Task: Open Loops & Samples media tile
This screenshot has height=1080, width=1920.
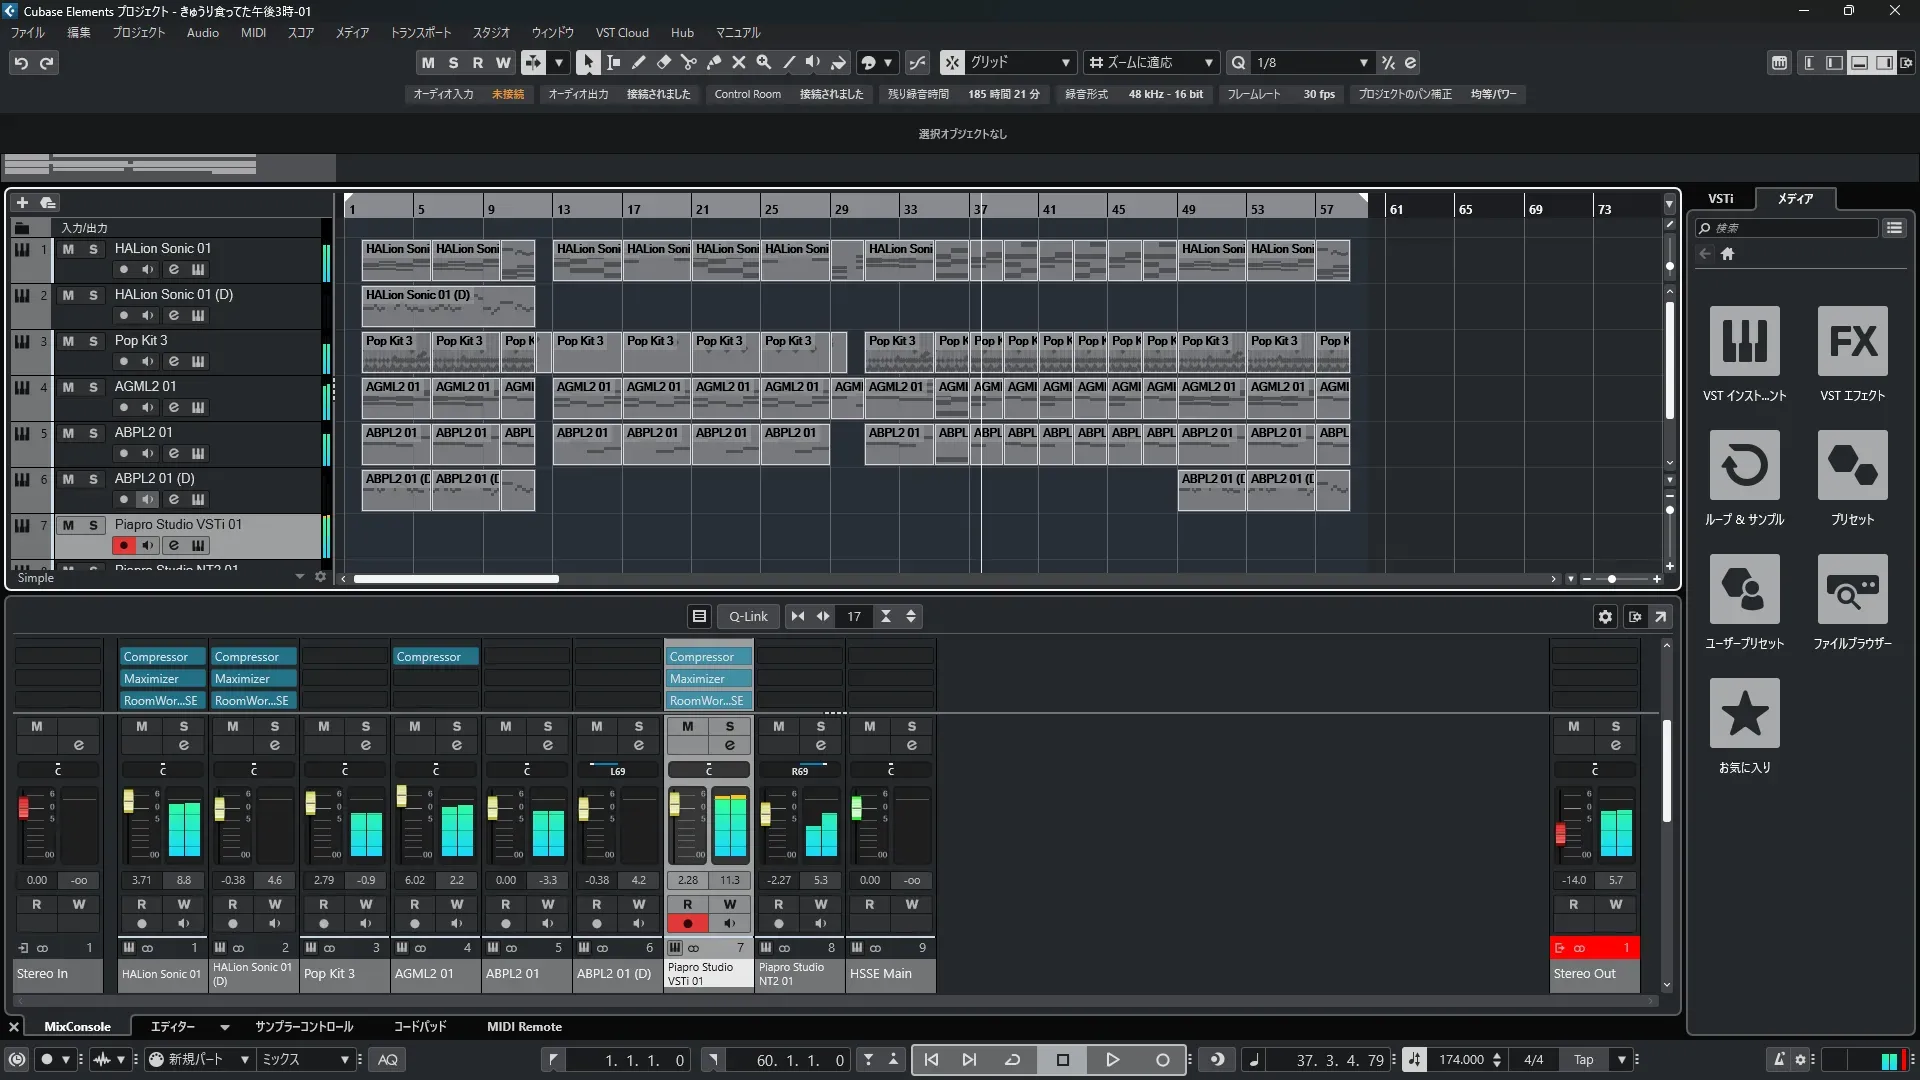Action: pyautogui.click(x=1744, y=466)
